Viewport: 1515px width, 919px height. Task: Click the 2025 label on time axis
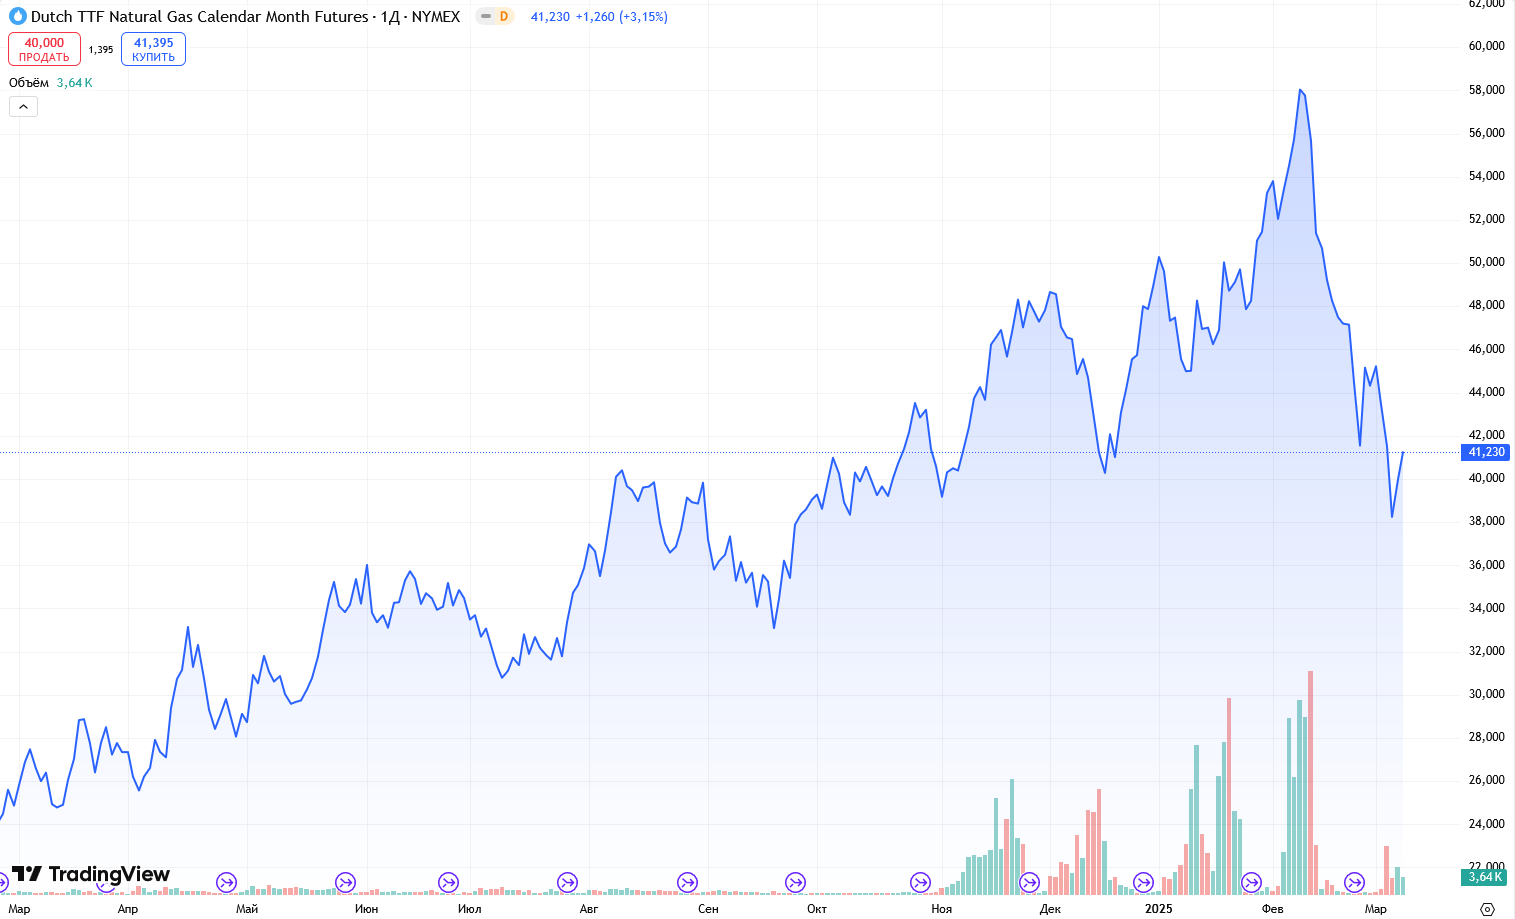[x=1158, y=908]
